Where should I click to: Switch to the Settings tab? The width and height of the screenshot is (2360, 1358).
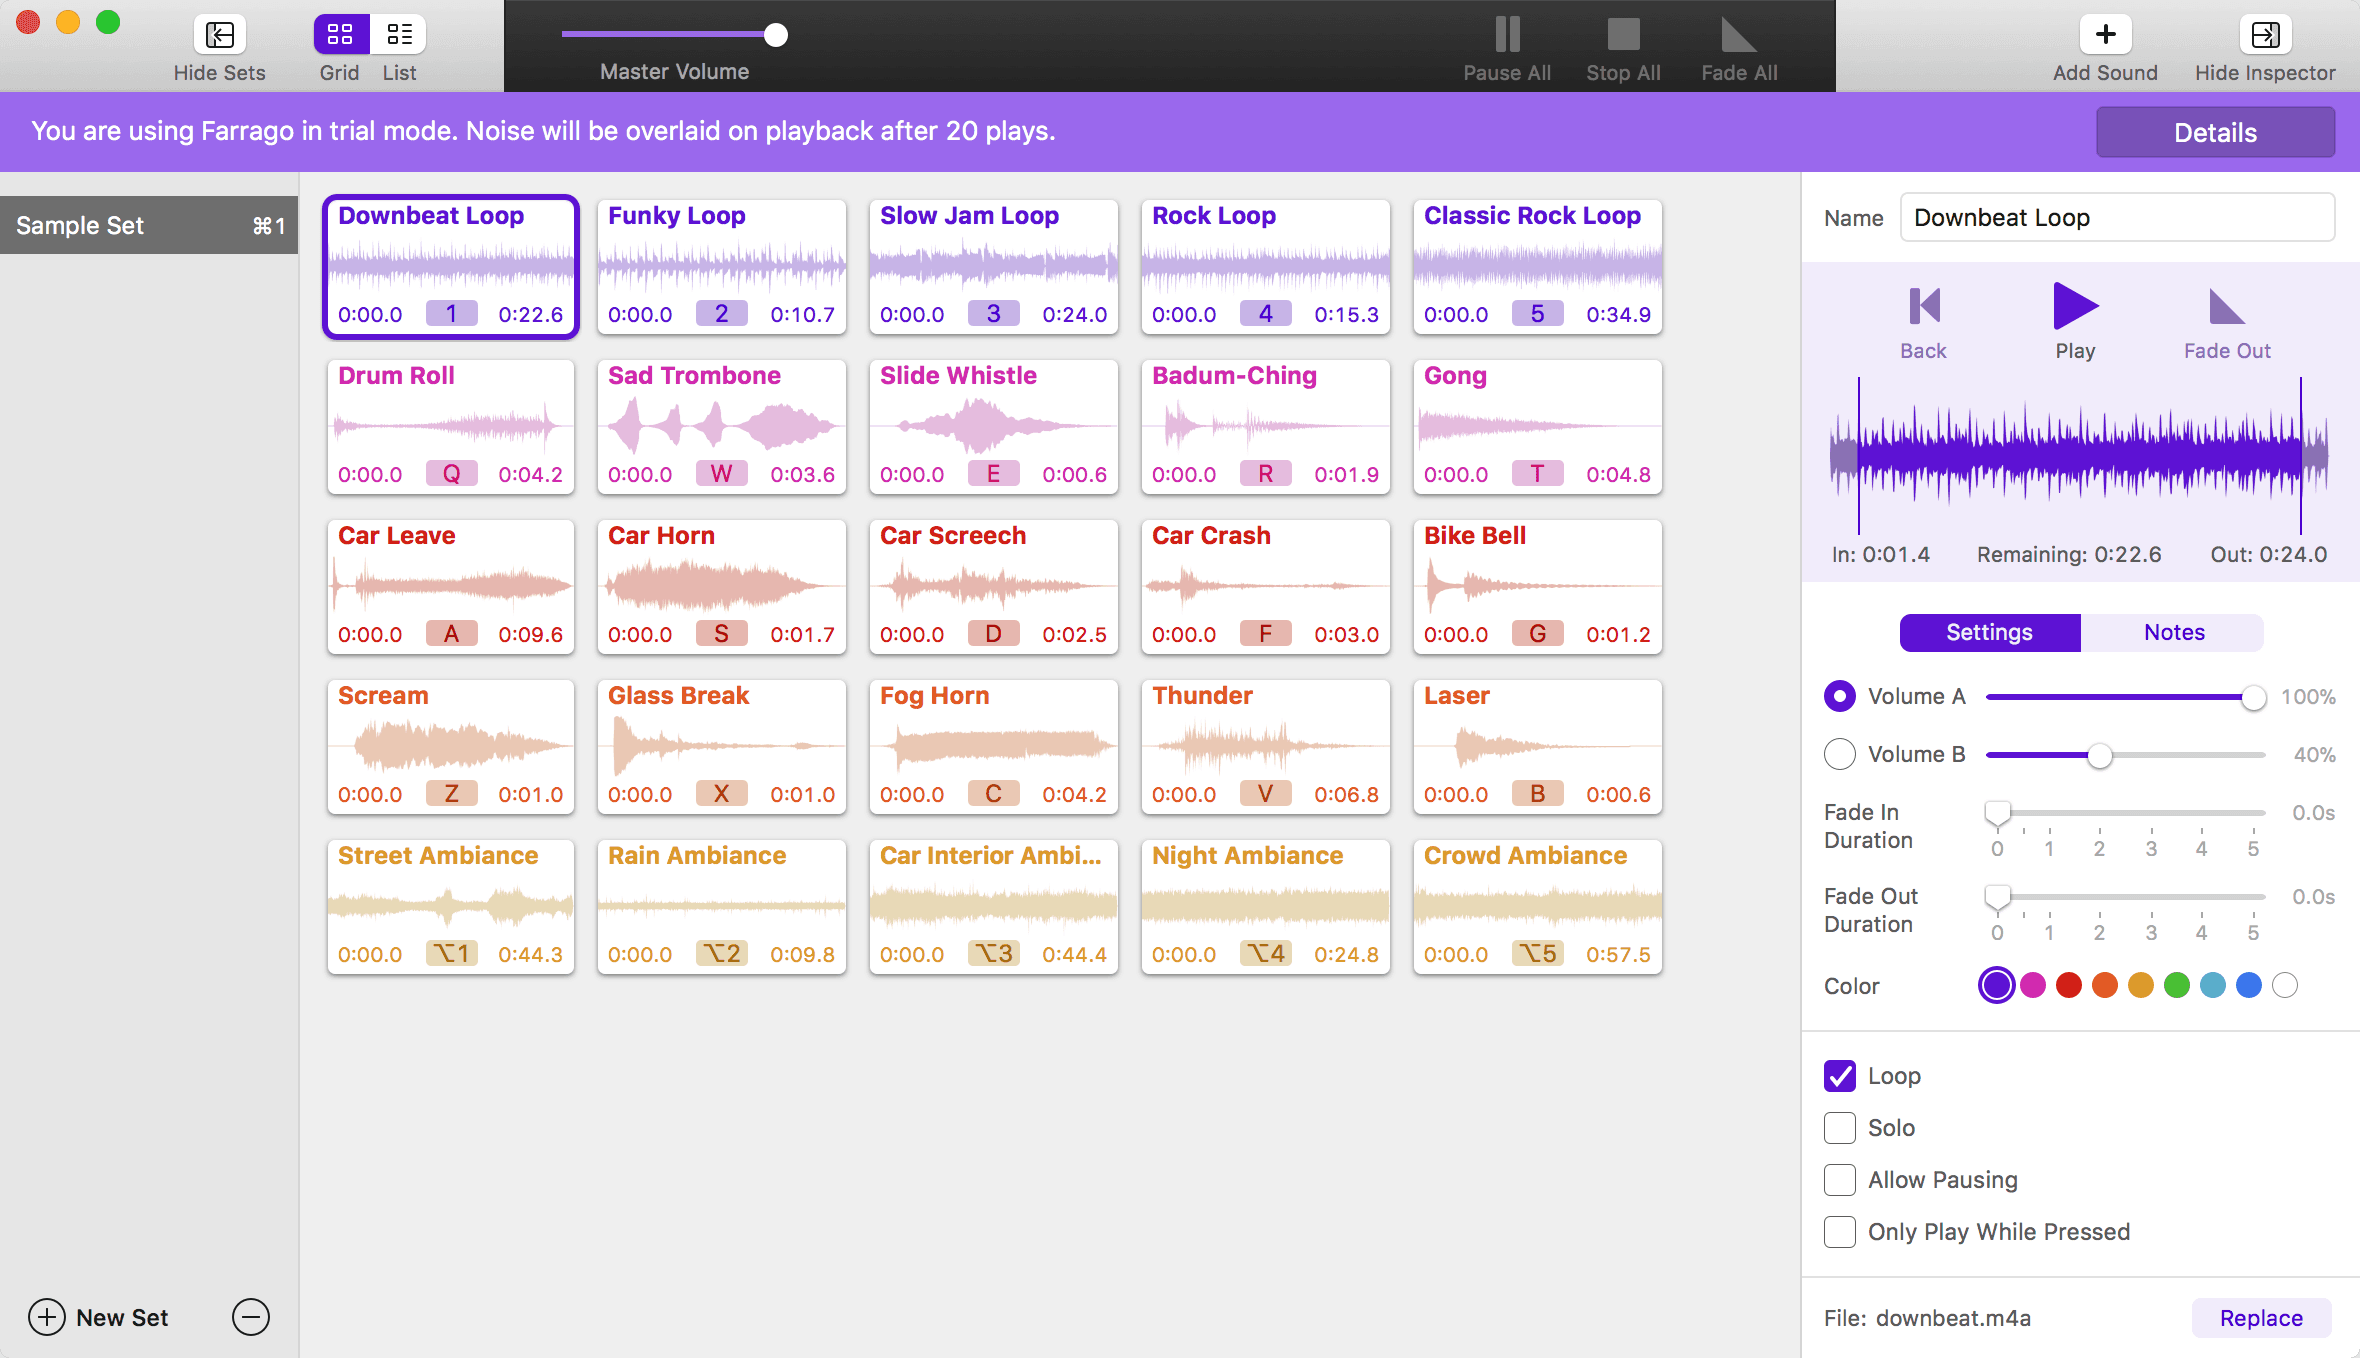(1989, 630)
